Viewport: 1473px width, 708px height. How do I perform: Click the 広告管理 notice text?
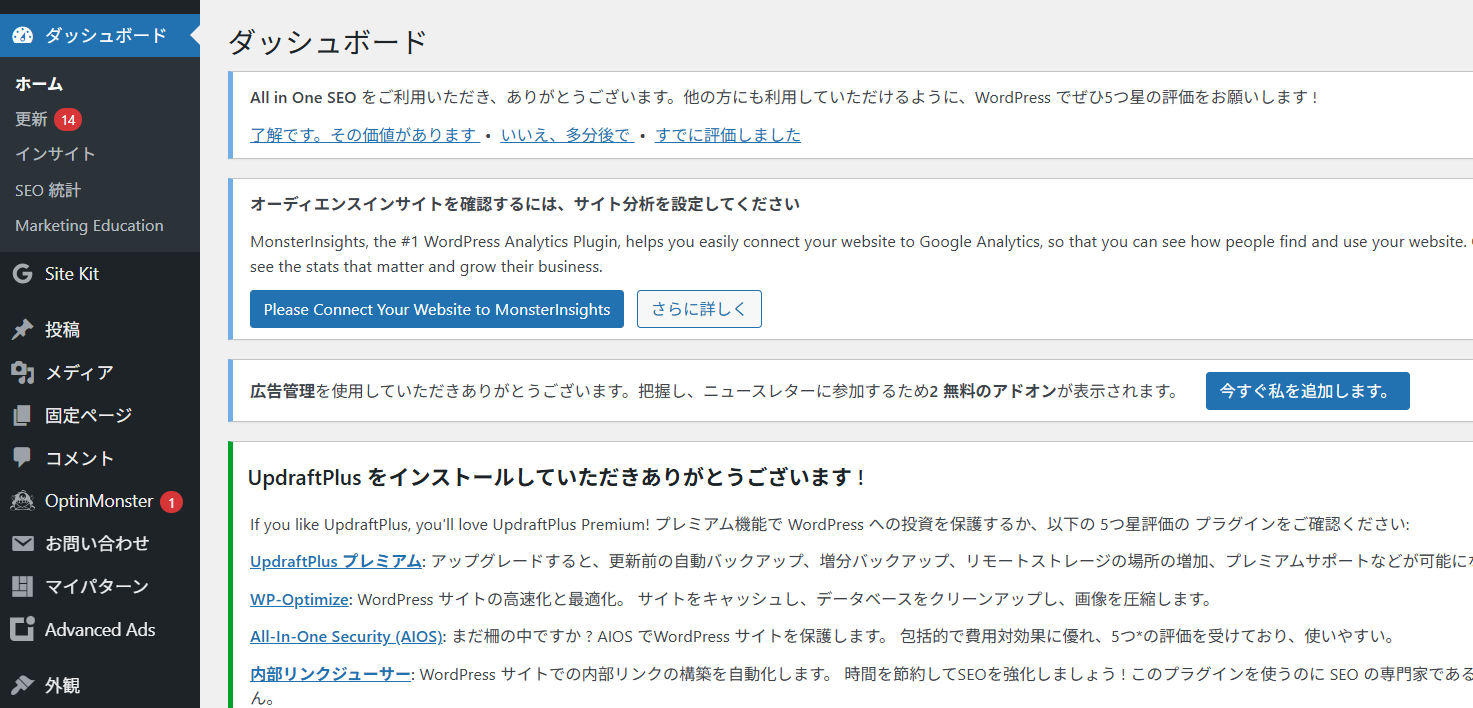coord(715,391)
